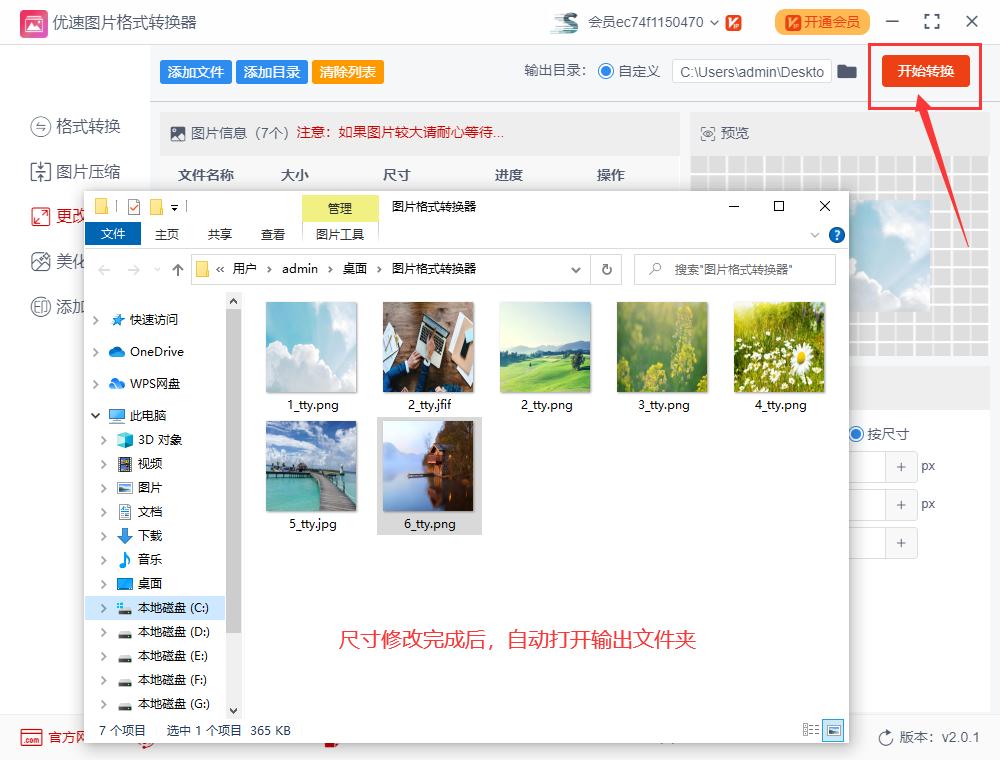This screenshot has width=1000, height=760.
Task: Click the 清除列表 button
Action: click(347, 71)
